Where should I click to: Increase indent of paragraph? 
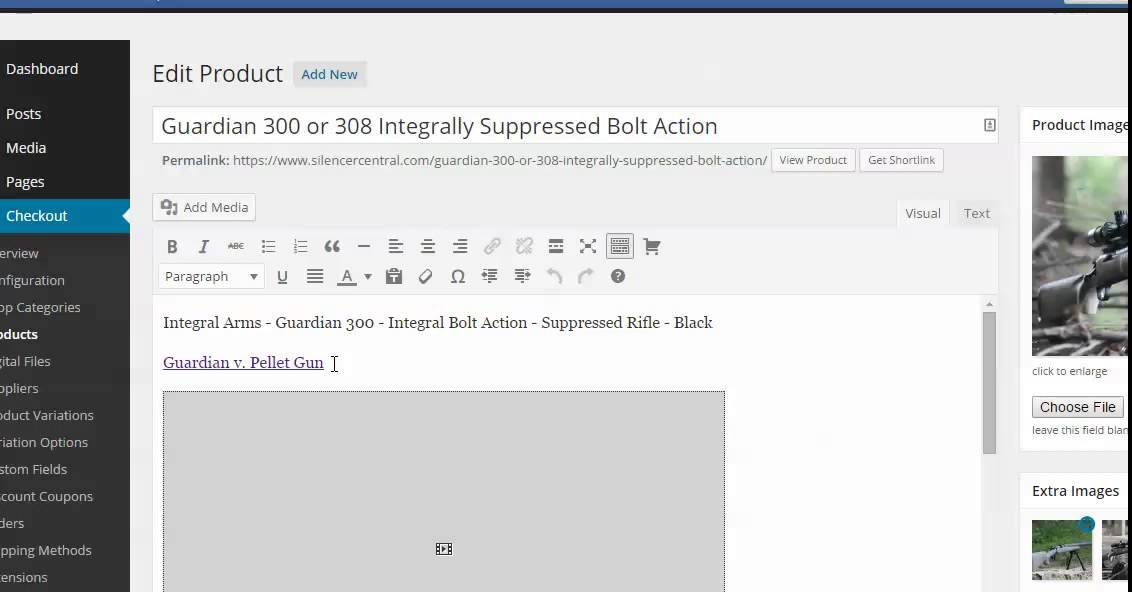tap(522, 277)
